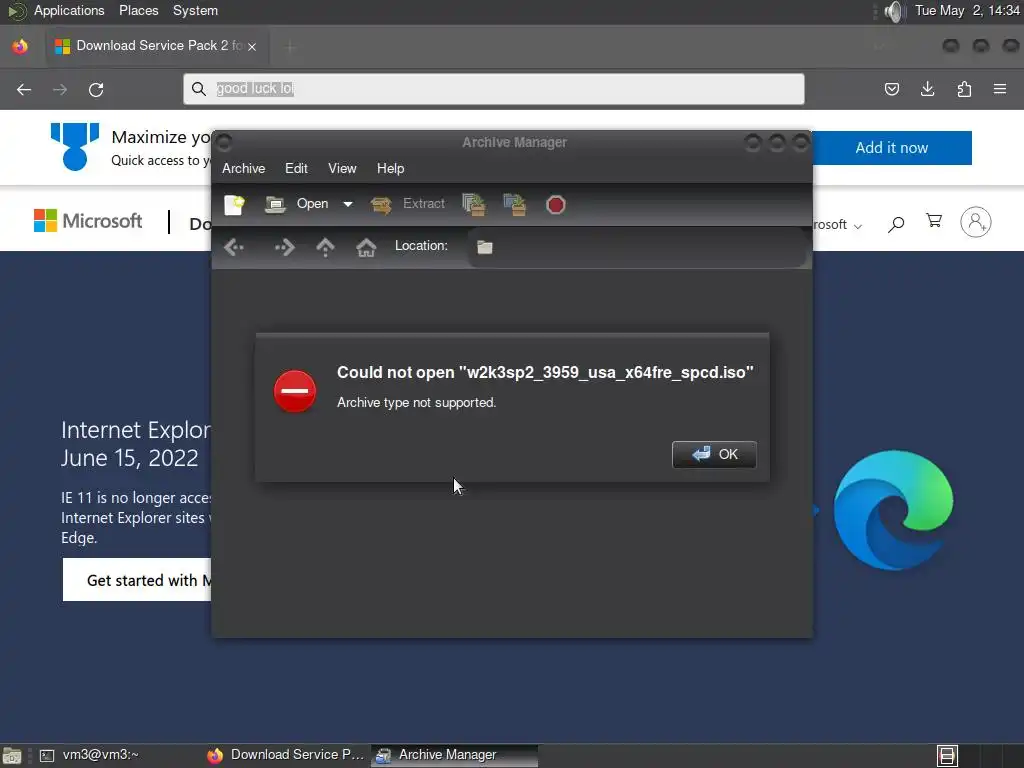Click the Microsoft account sign-in icon

976,222
